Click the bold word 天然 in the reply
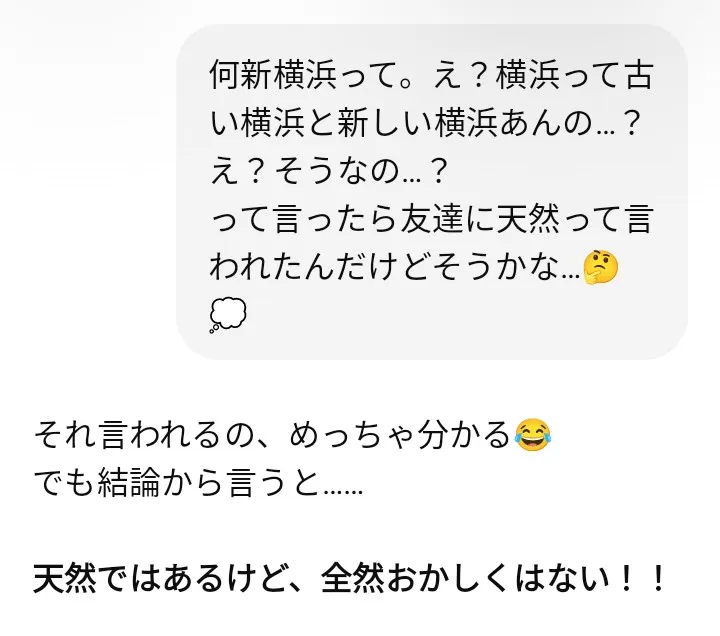Viewport: 720px width, 636px height. [x=65, y=578]
